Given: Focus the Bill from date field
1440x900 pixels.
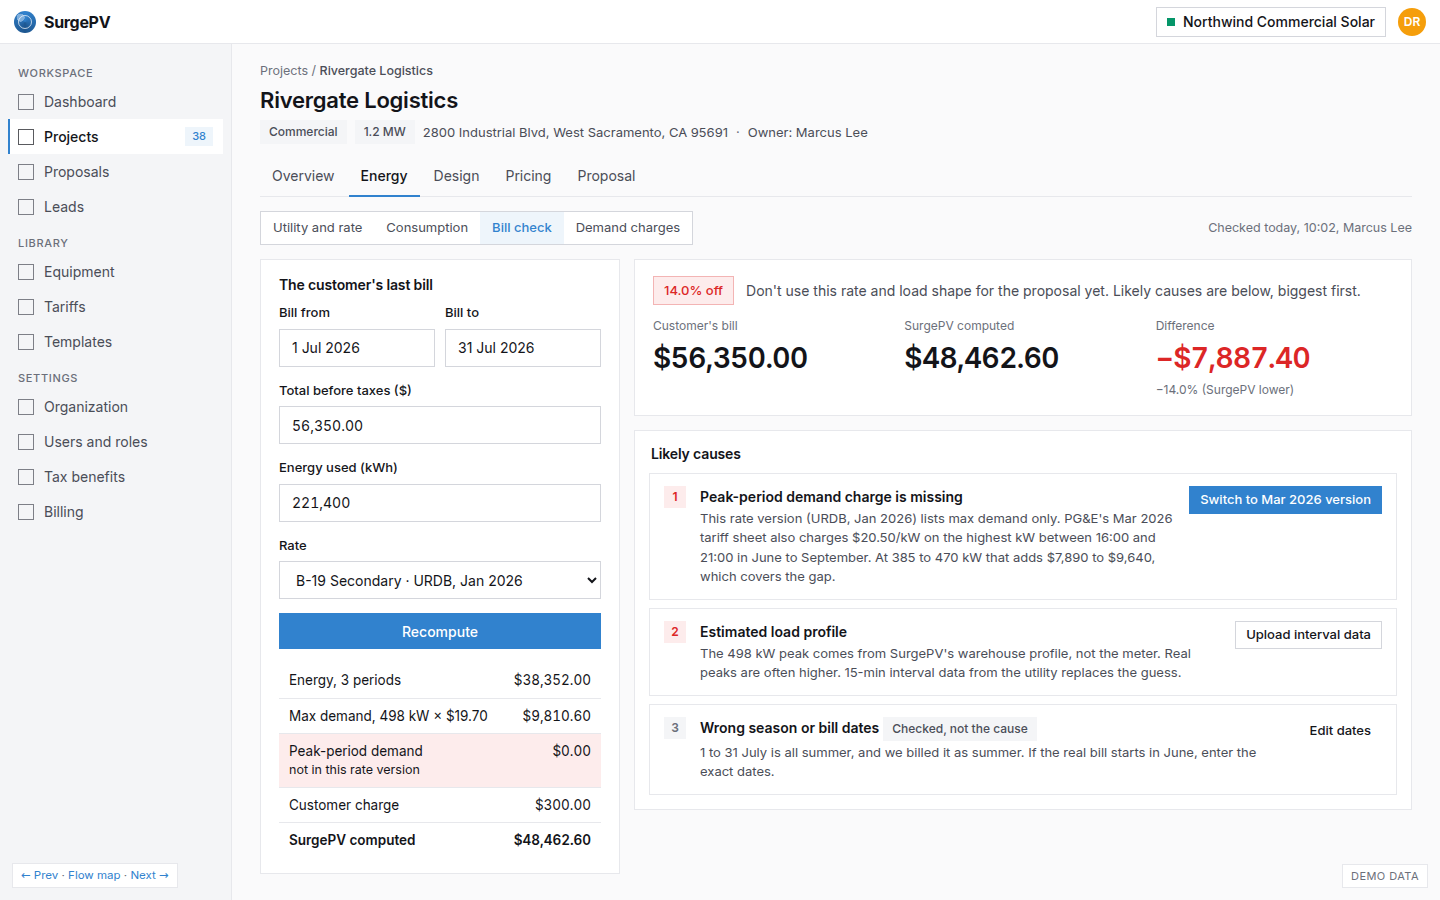Looking at the screenshot, I should 357,348.
